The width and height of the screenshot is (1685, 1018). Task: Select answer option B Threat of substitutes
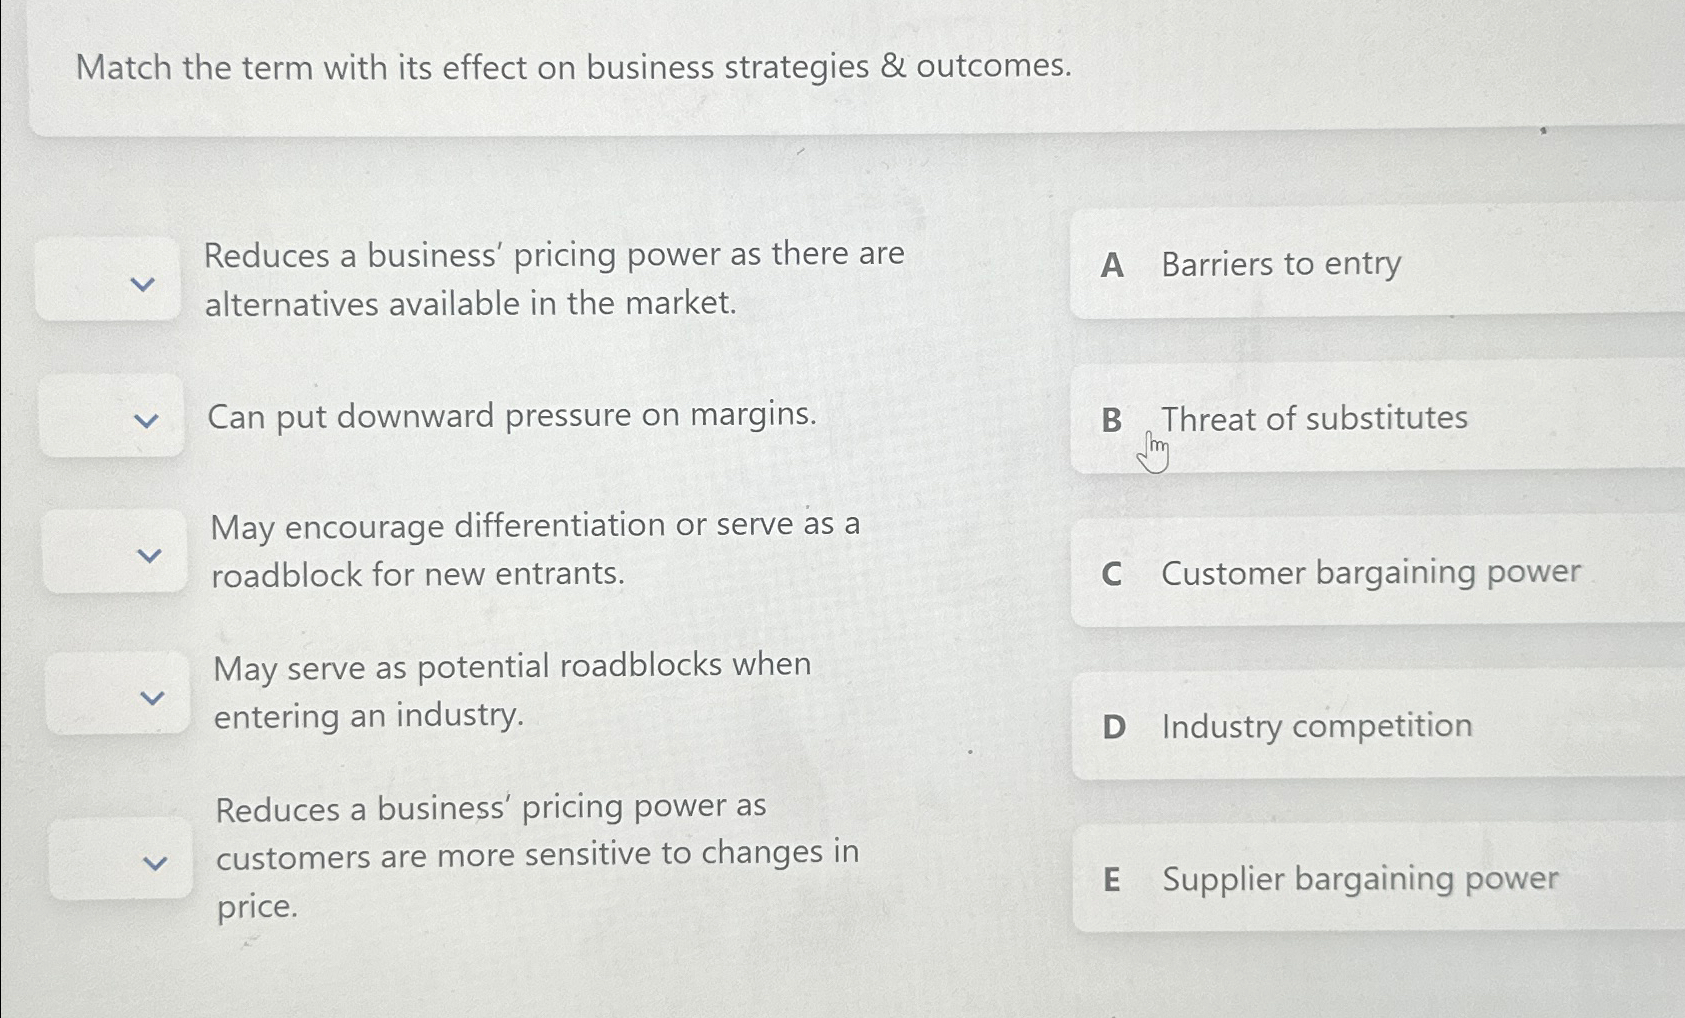click(x=1315, y=418)
